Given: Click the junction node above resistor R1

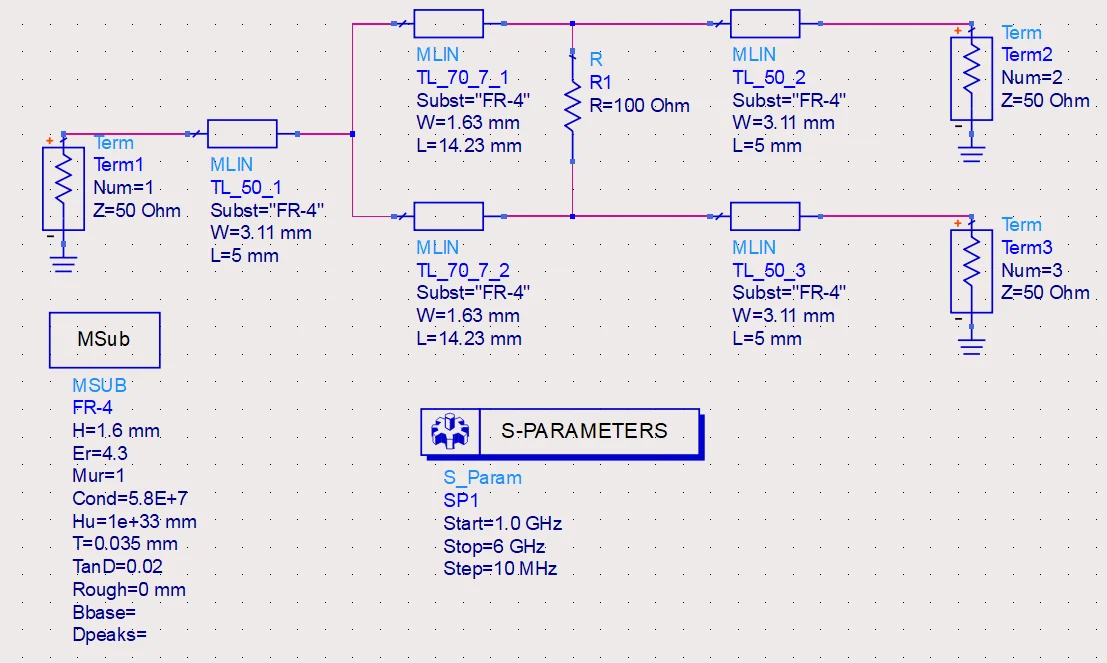Looking at the screenshot, I should tap(573, 23).
